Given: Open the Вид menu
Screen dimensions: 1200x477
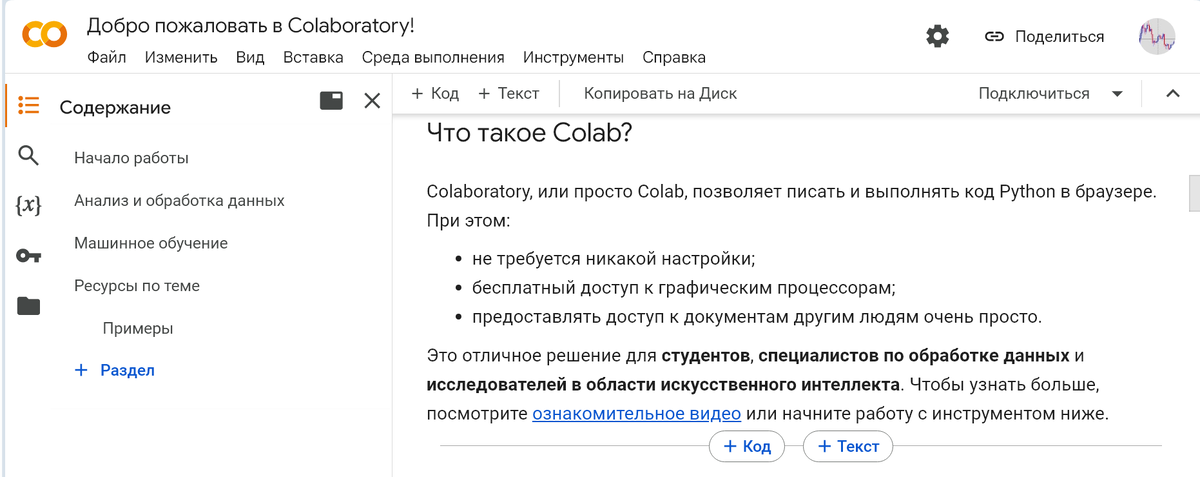Looking at the screenshot, I should tap(250, 57).
